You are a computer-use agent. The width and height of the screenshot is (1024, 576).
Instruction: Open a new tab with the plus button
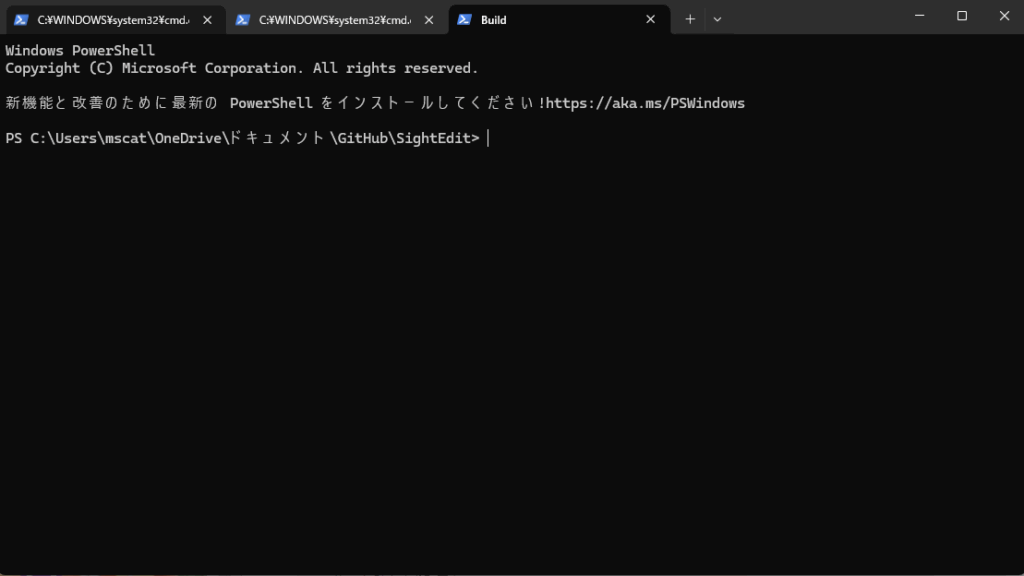click(x=690, y=19)
